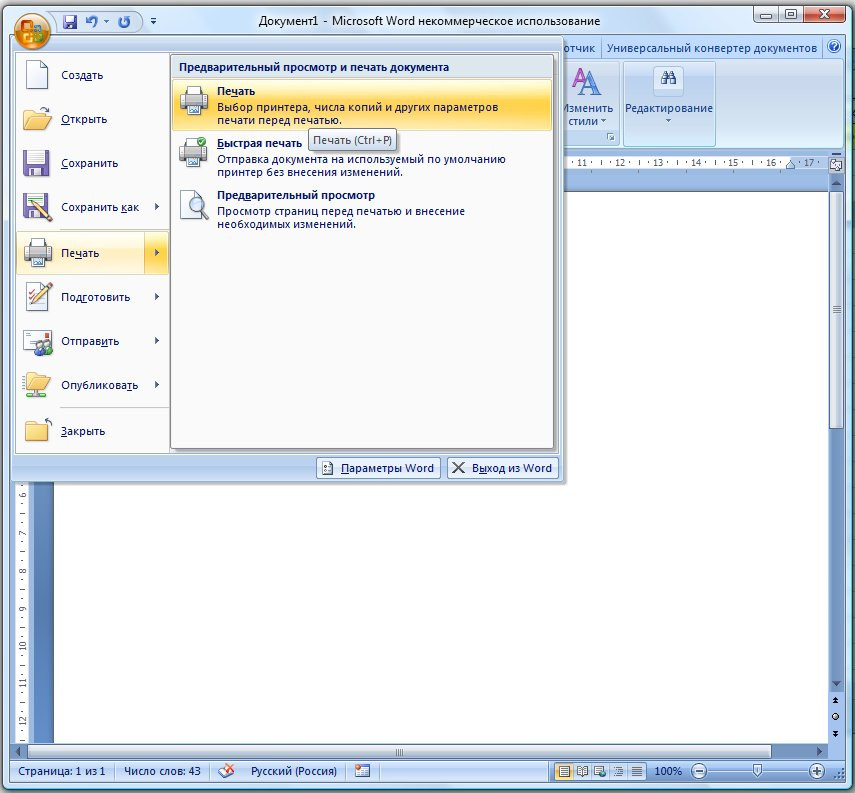Click the right indent marker on the ruler
Viewport: 855px width, 793px height.
coord(790,165)
